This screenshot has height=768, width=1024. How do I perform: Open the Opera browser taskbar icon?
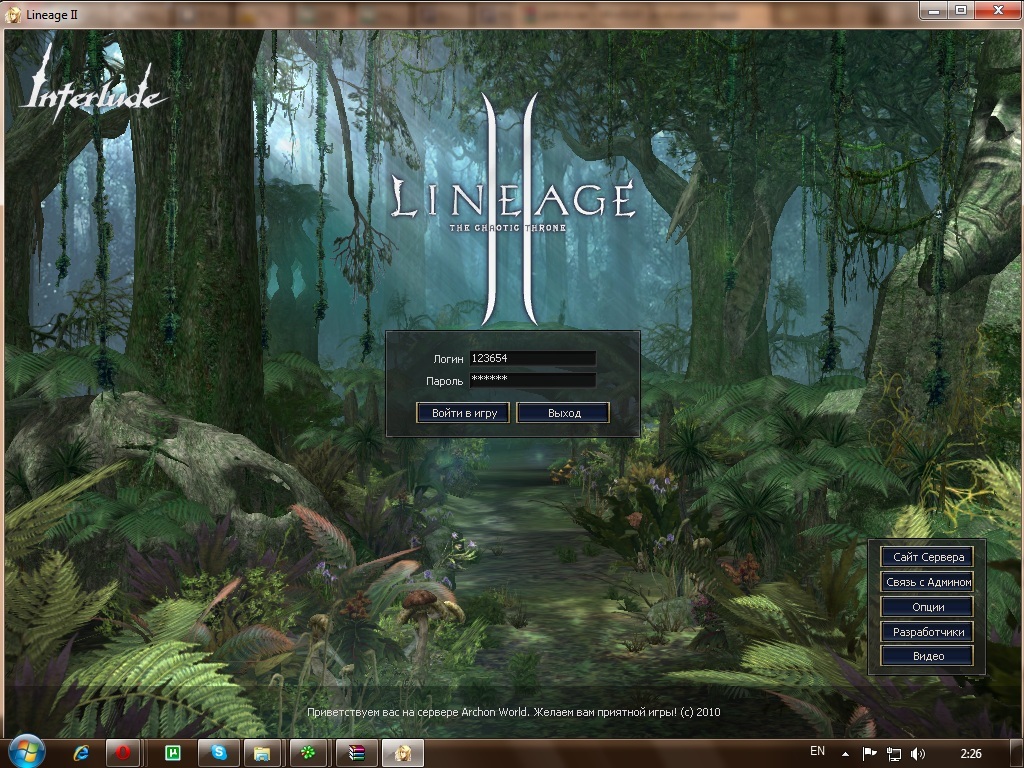pyautogui.click(x=123, y=753)
